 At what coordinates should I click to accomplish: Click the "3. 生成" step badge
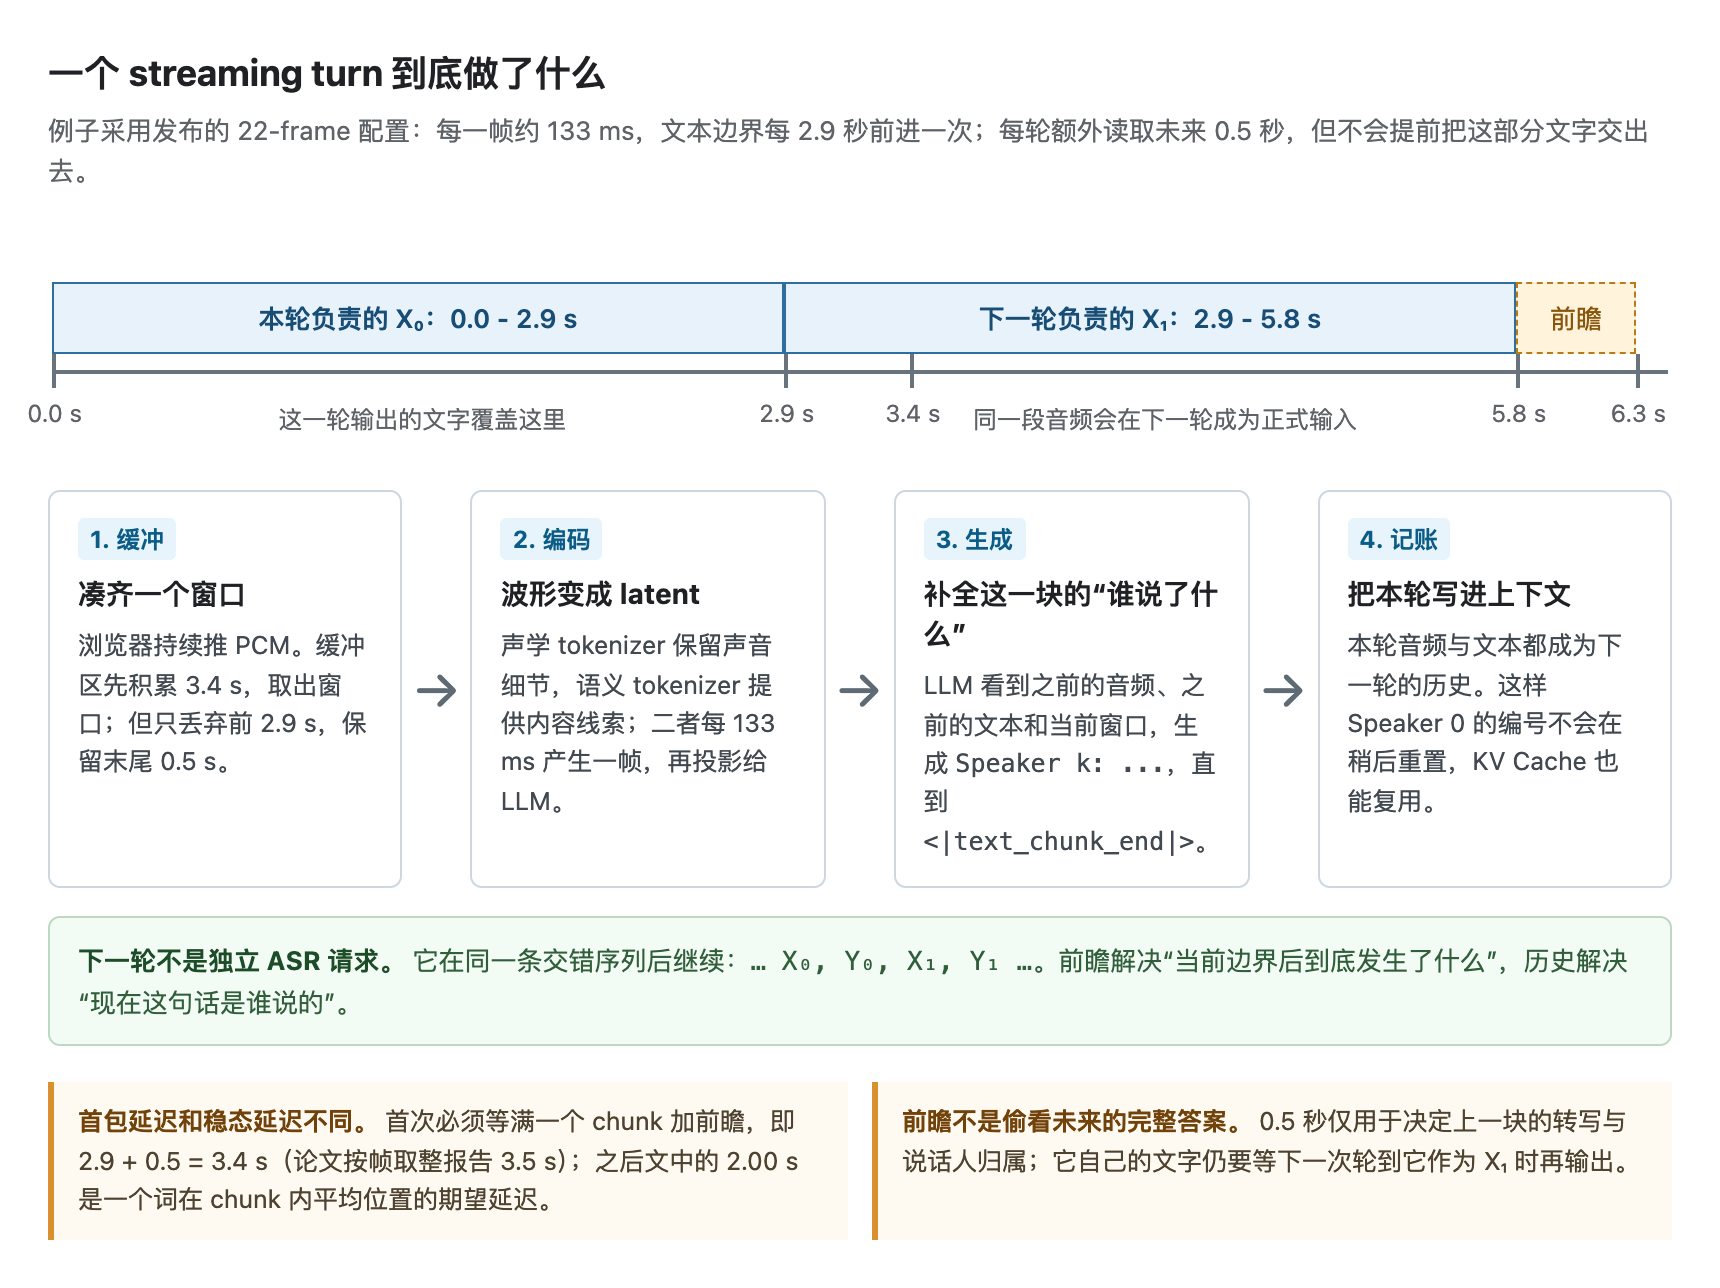(975, 539)
